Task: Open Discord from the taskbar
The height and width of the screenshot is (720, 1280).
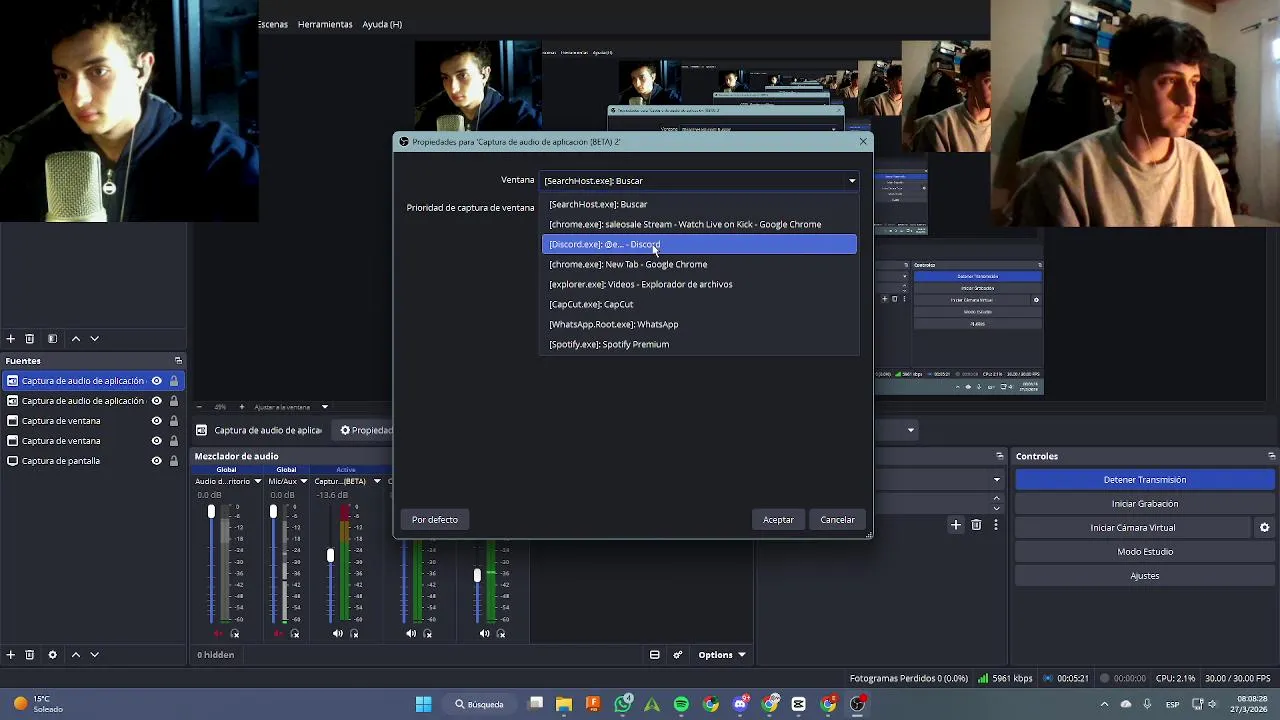Action: (740, 704)
